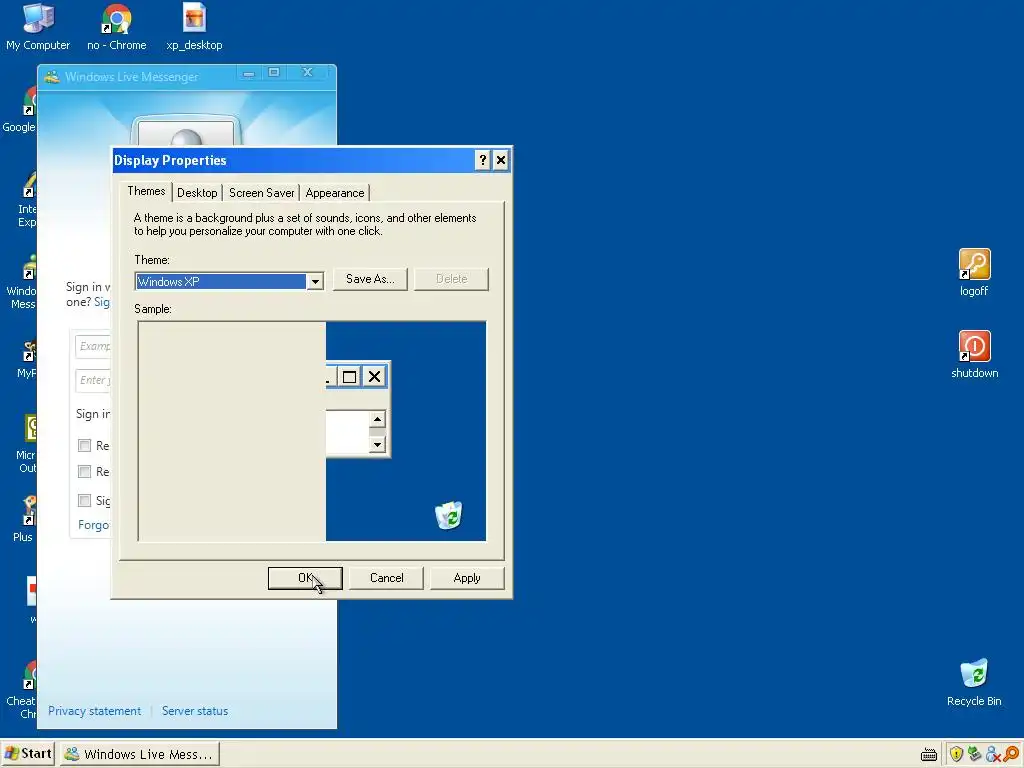Switch to the Desktop tab

[197, 193]
